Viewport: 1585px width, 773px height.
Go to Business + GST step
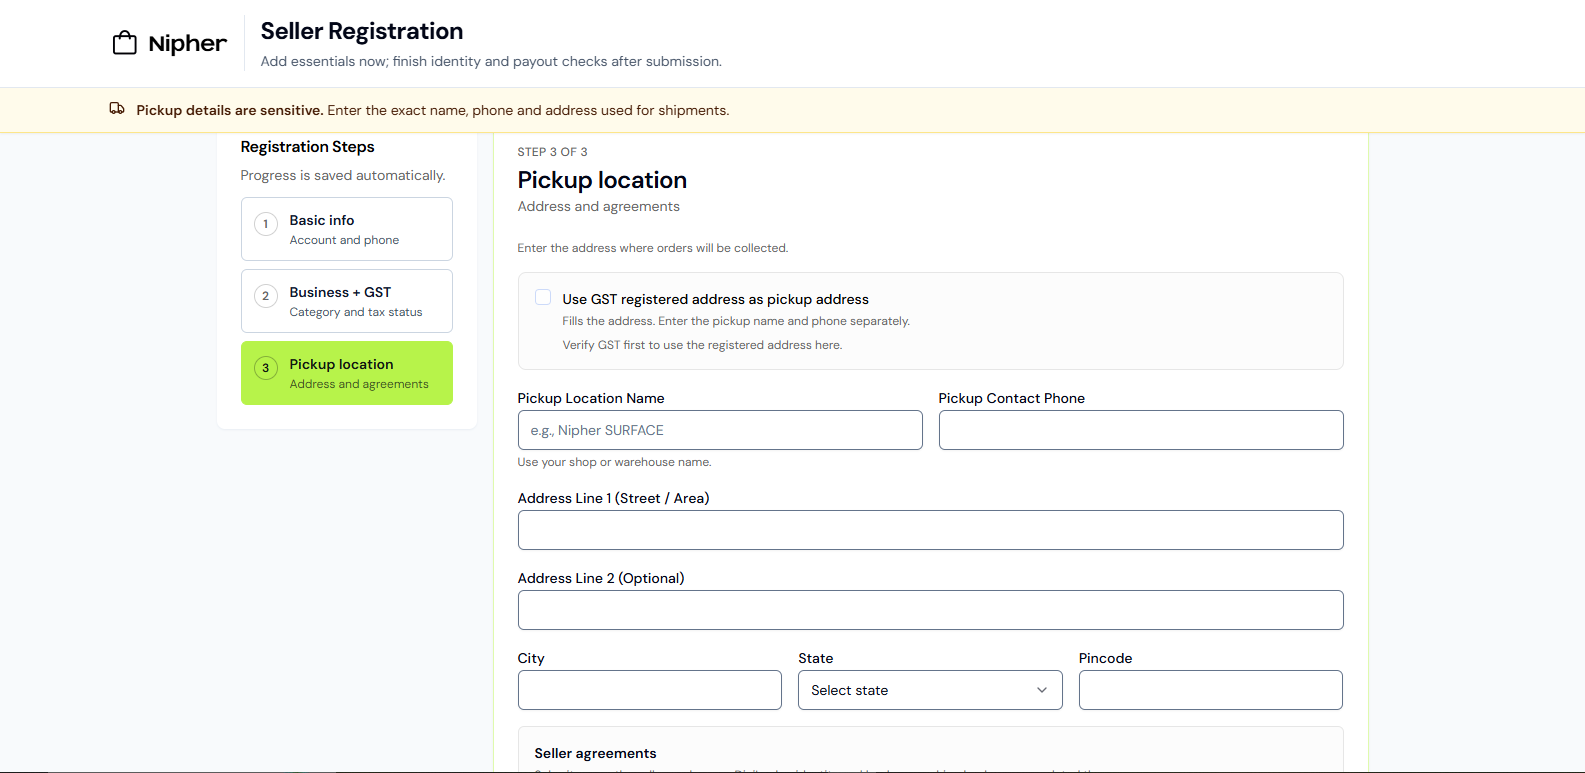pyautogui.click(x=347, y=301)
